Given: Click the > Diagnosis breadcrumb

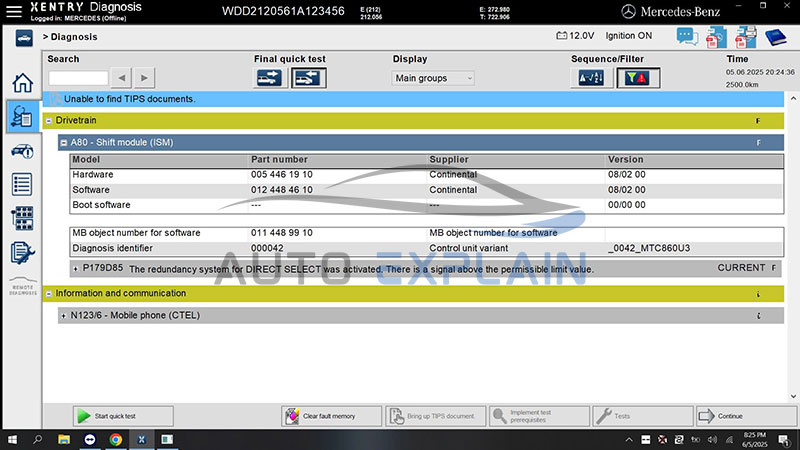Looking at the screenshot, I should tap(70, 37).
